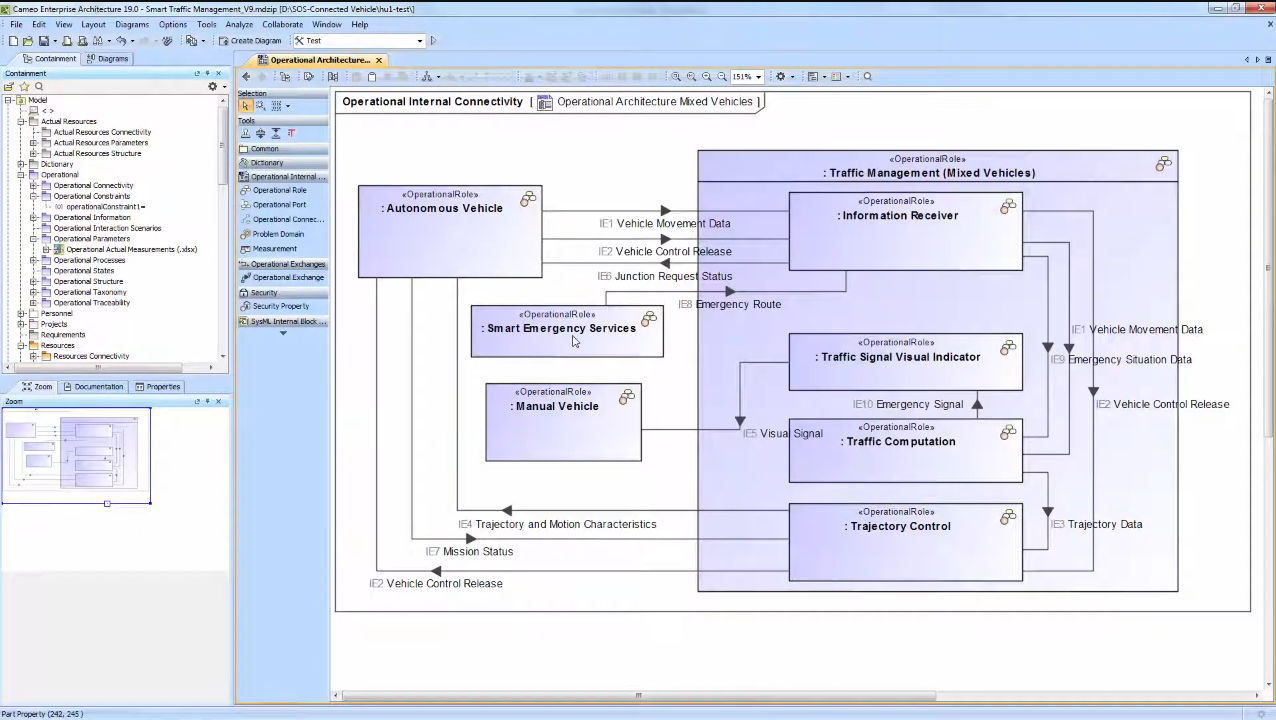The height and width of the screenshot is (720, 1276).
Task: Click the IE8 Emergency Route label
Action: point(730,304)
